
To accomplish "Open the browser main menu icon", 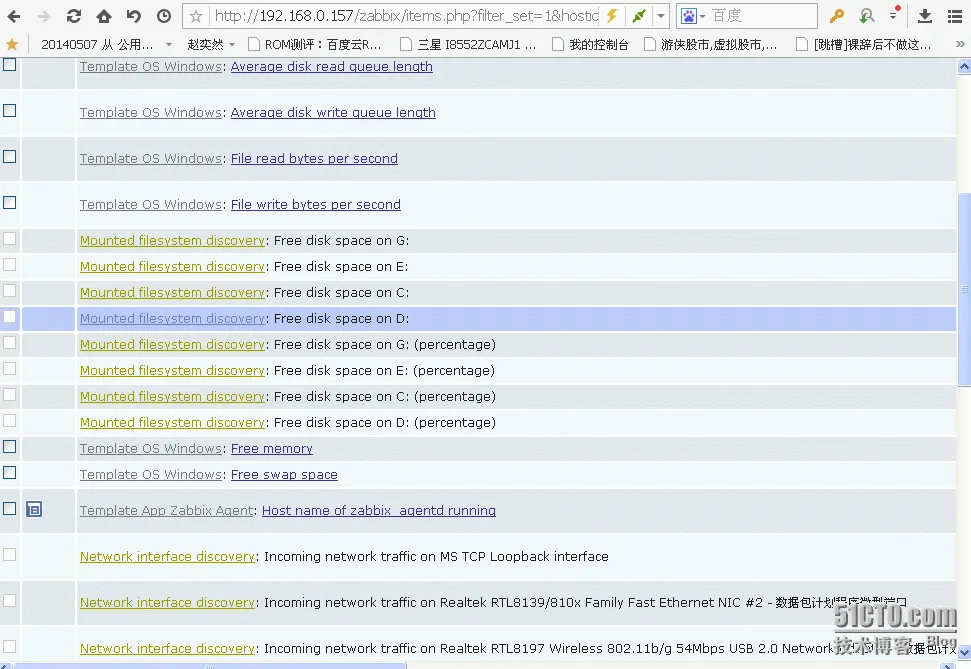I will click(x=955, y=16).
